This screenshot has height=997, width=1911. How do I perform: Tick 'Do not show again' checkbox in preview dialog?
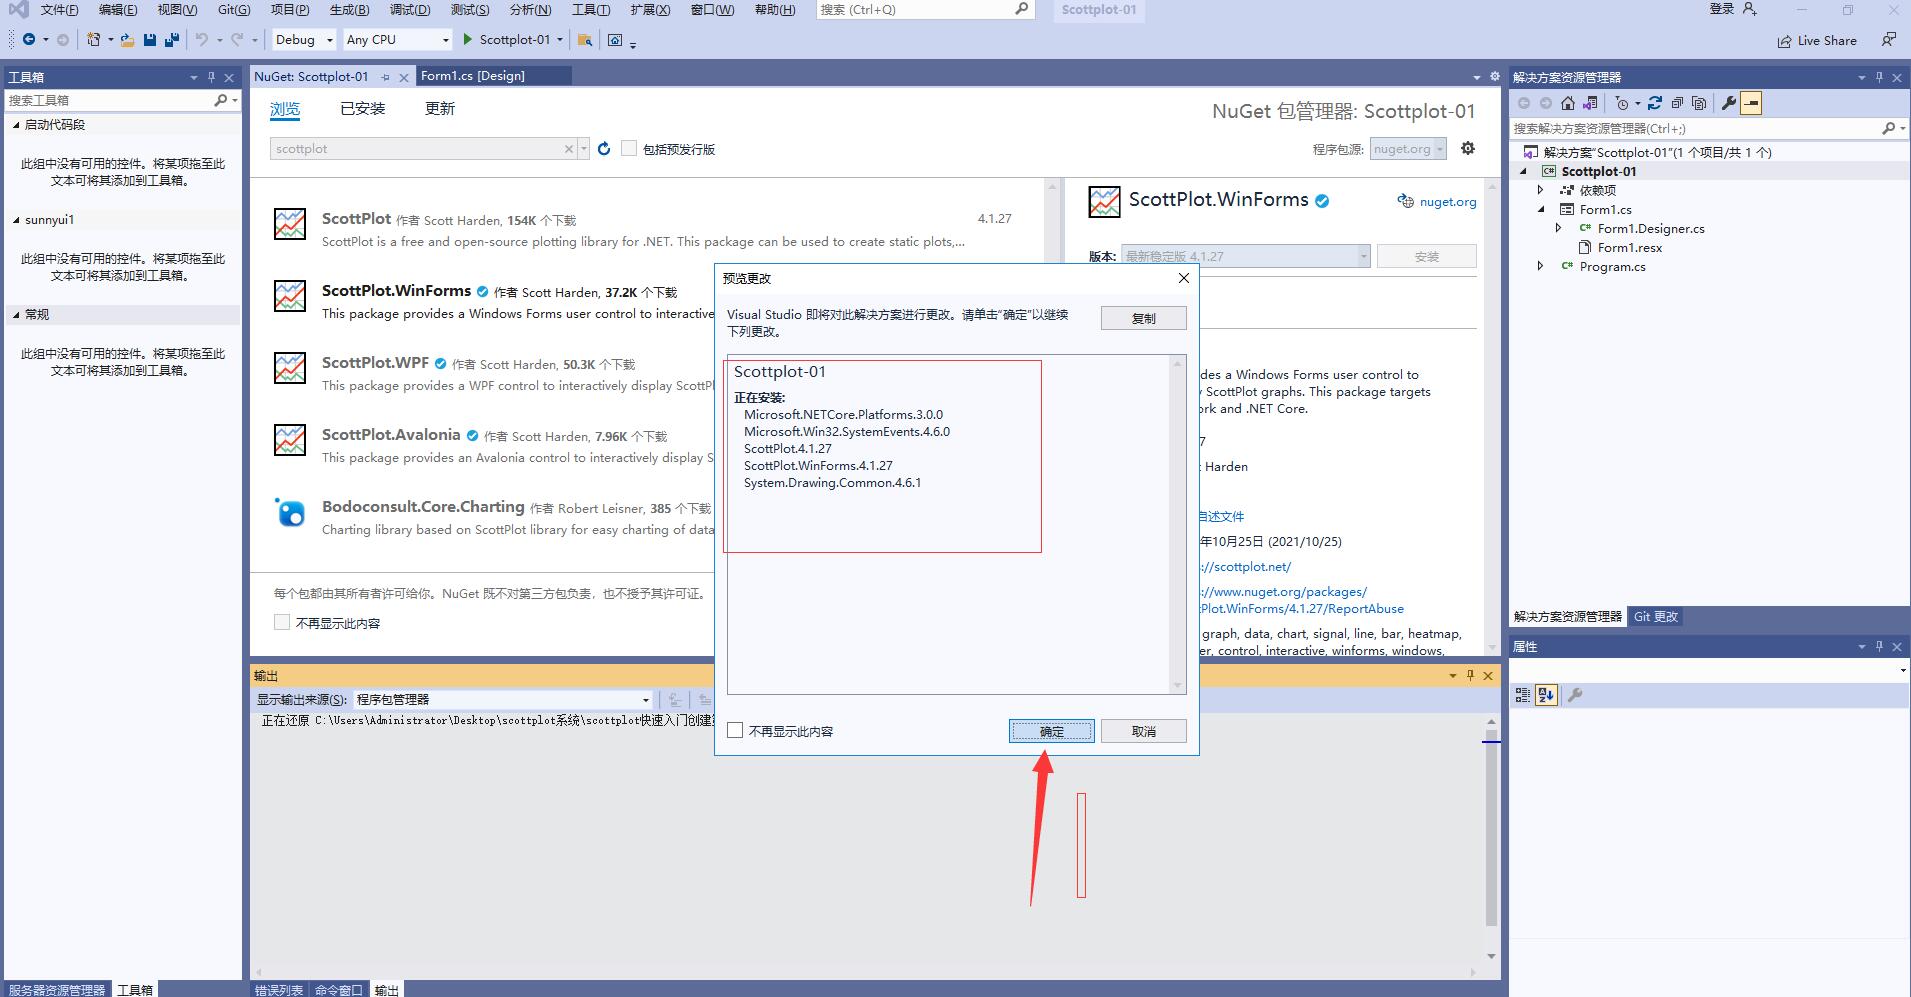tap(735, 730)
